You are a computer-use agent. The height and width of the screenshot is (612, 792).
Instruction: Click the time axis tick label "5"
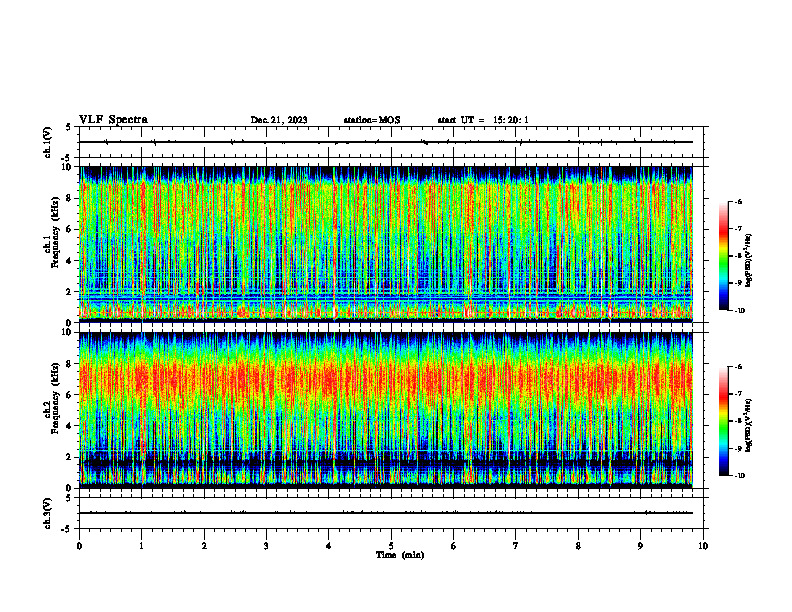(x=391, y=546)
